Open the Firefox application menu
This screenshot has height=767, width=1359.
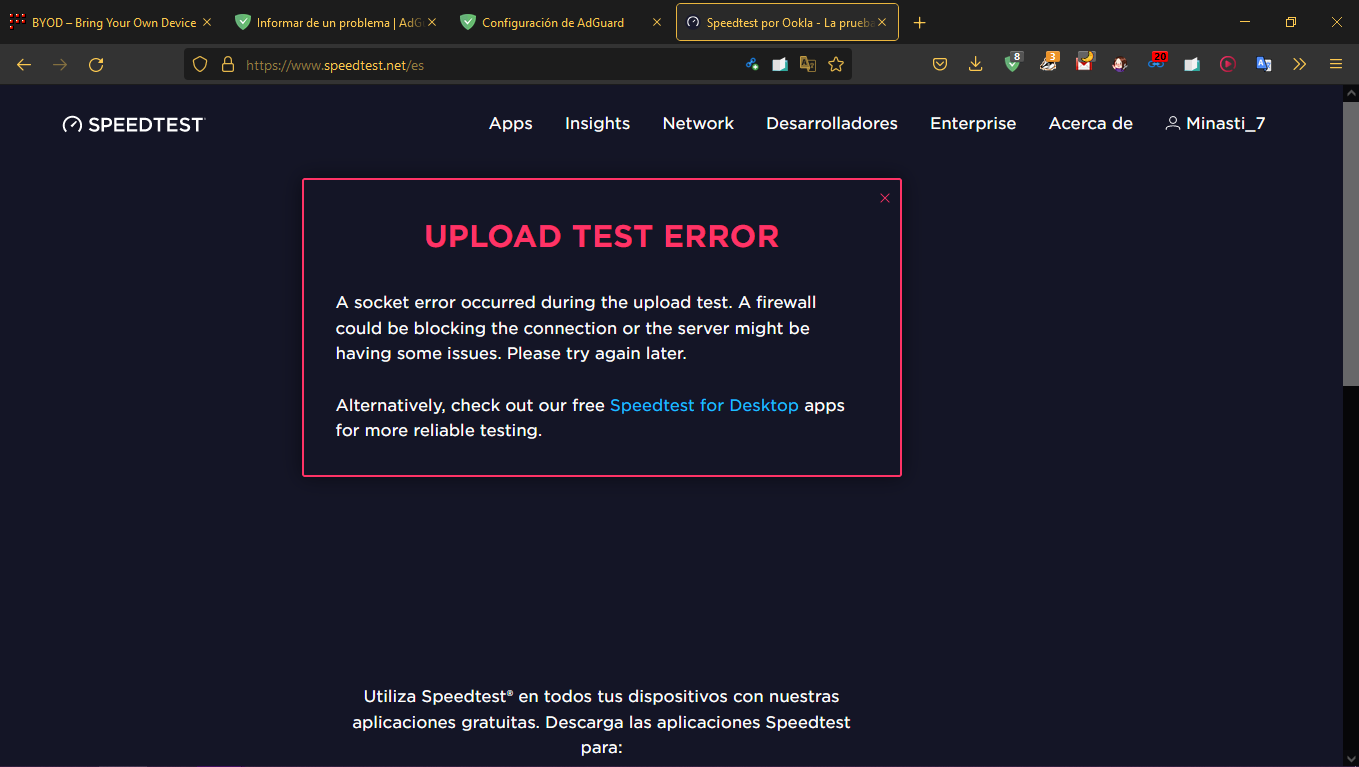pos(1336,64)
